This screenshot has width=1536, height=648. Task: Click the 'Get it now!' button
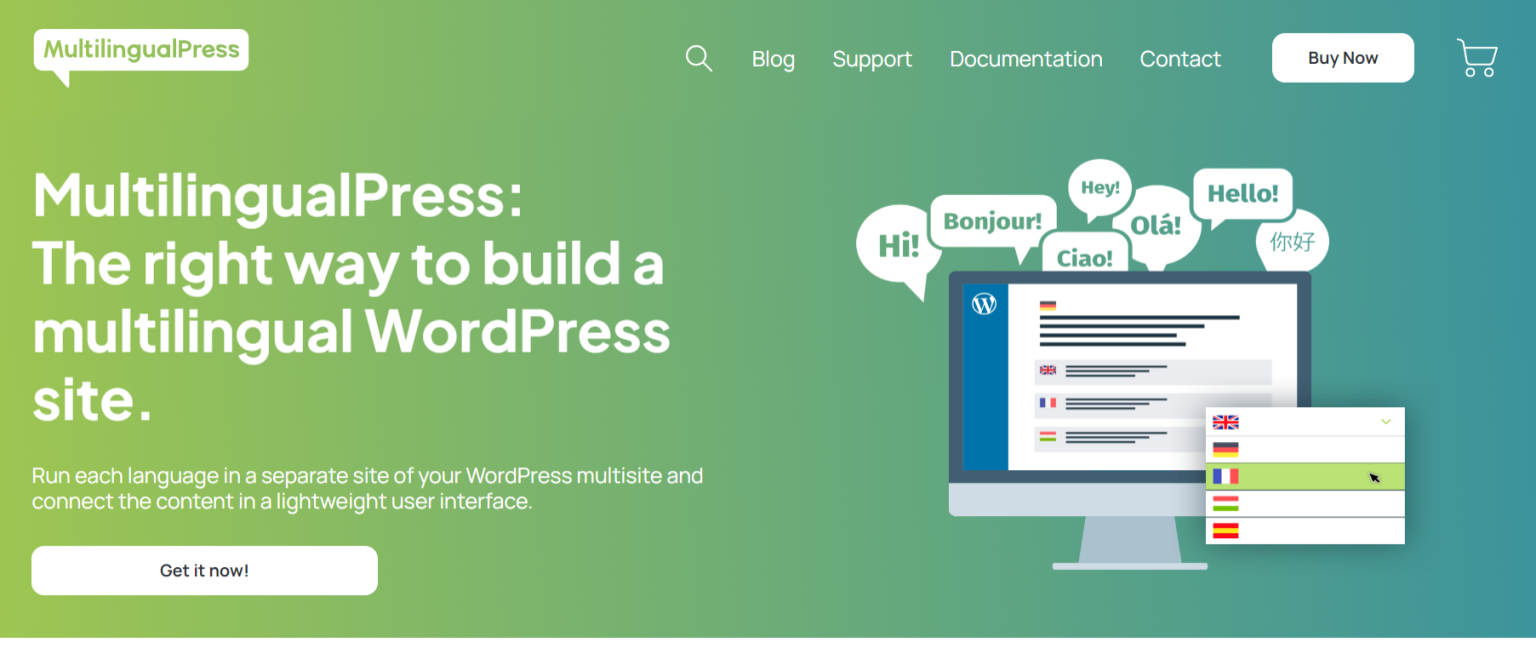[x=204, y=570]
